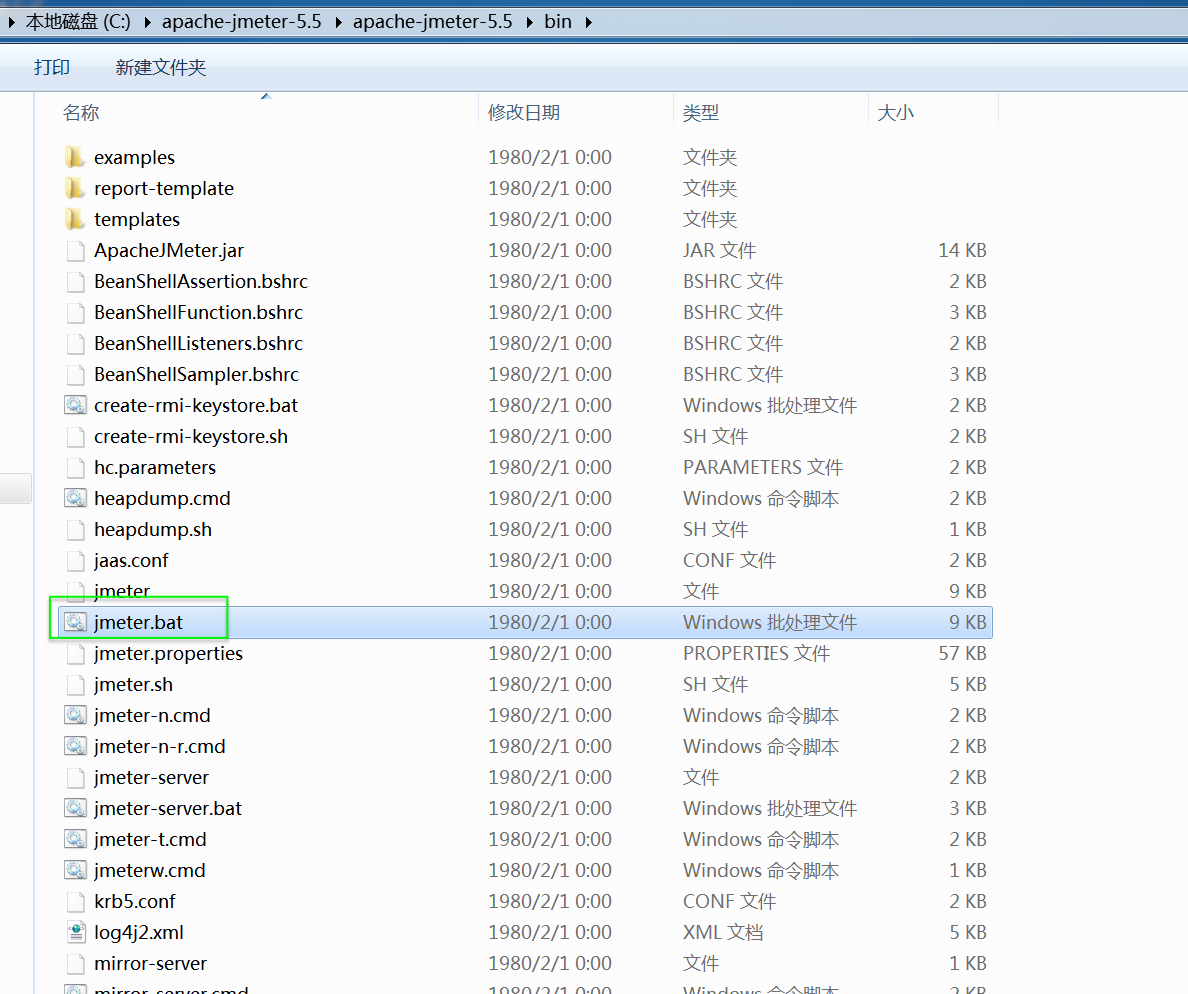Click 14 KB size of ApacheJMeter.jar
The image size is (1188, 994).
962,250
